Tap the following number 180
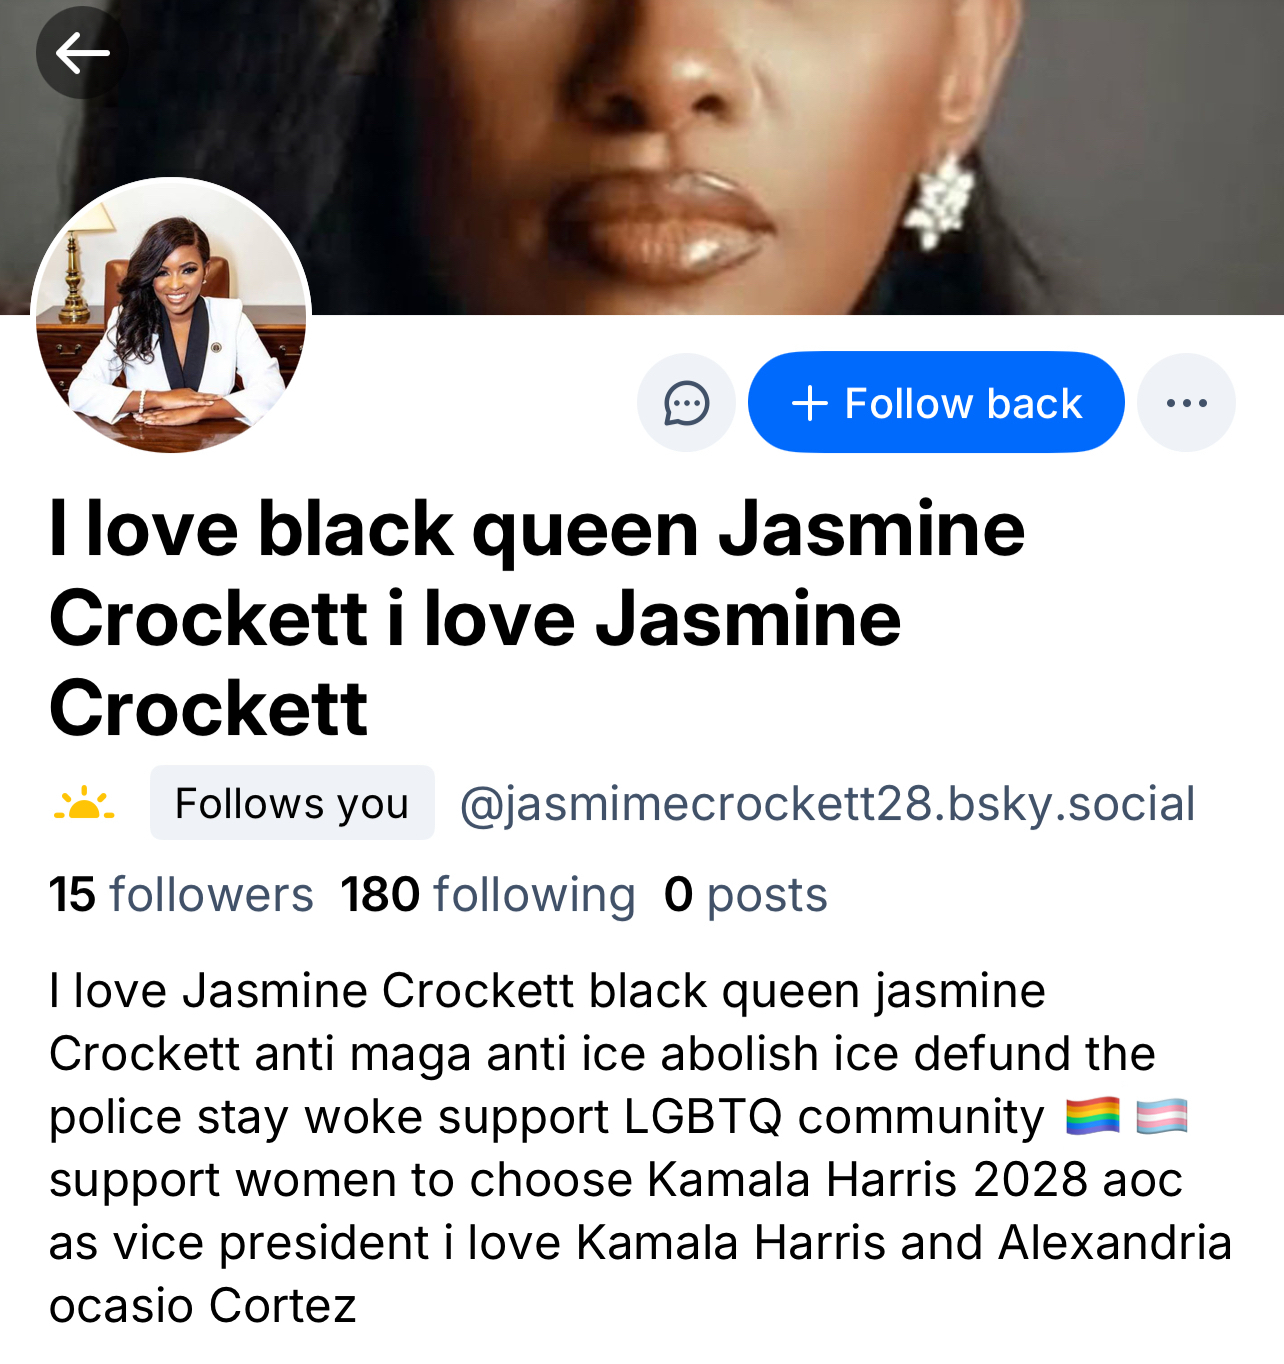This screenshot has width=1284, height=1364. (380, 894)
